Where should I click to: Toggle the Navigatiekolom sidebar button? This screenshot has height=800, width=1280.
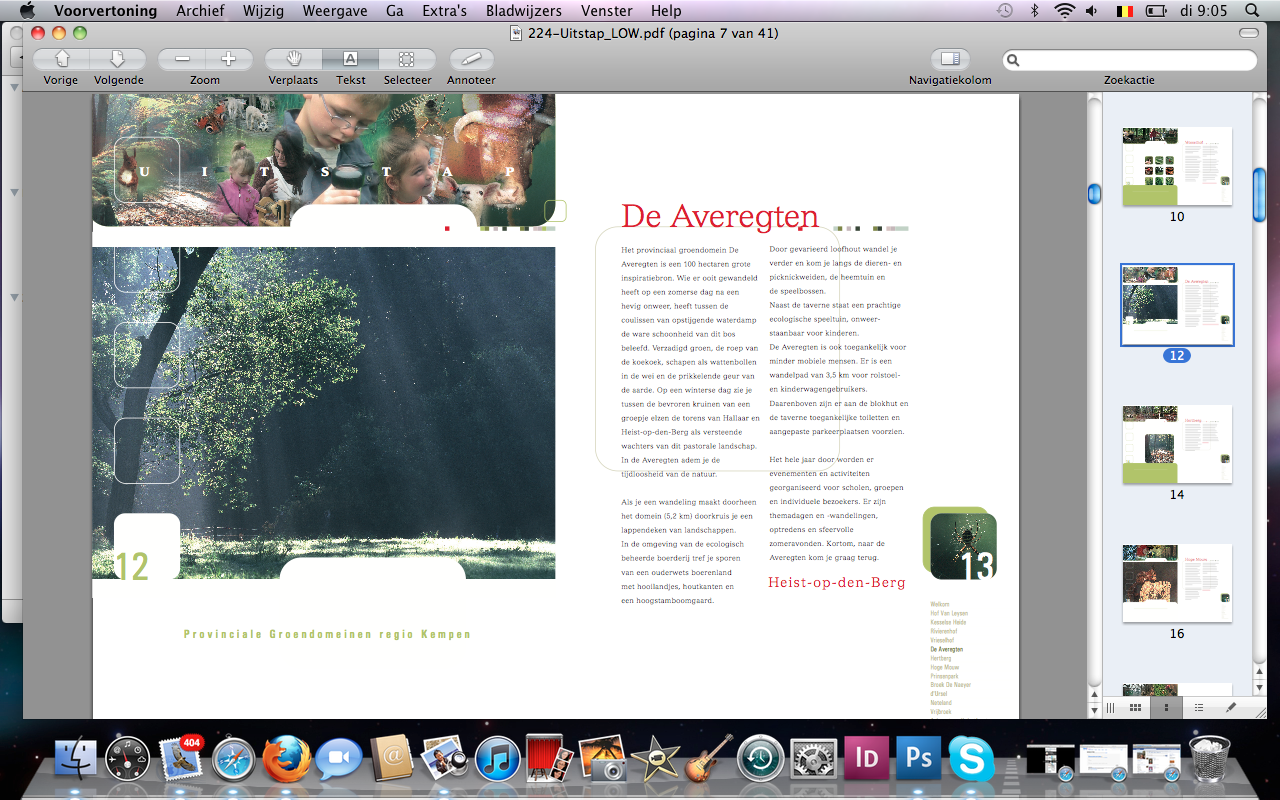pos(950,59)
